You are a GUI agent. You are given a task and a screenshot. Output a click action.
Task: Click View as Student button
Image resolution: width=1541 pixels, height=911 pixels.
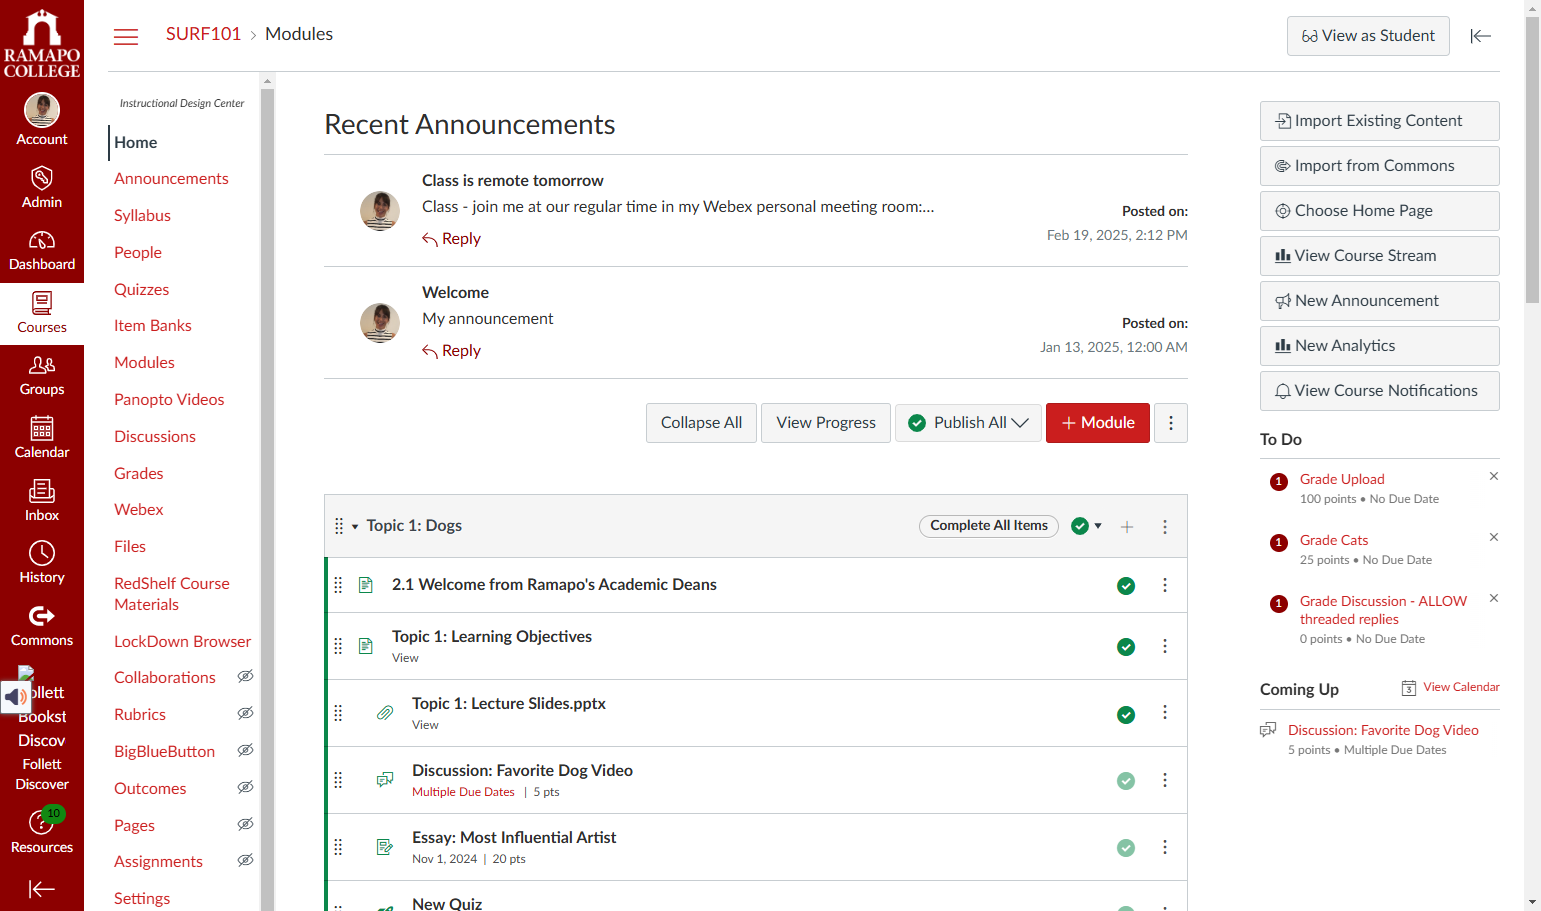[x=1368, y=36]
